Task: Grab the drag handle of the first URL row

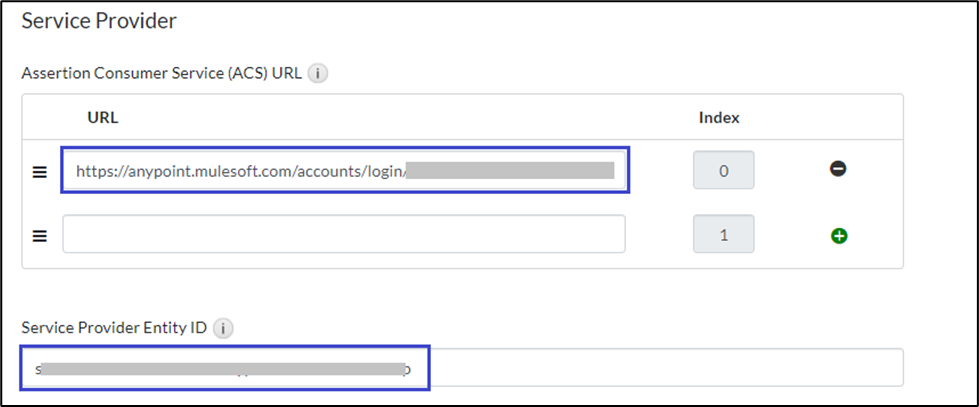Action: click(x=40, y=171)
